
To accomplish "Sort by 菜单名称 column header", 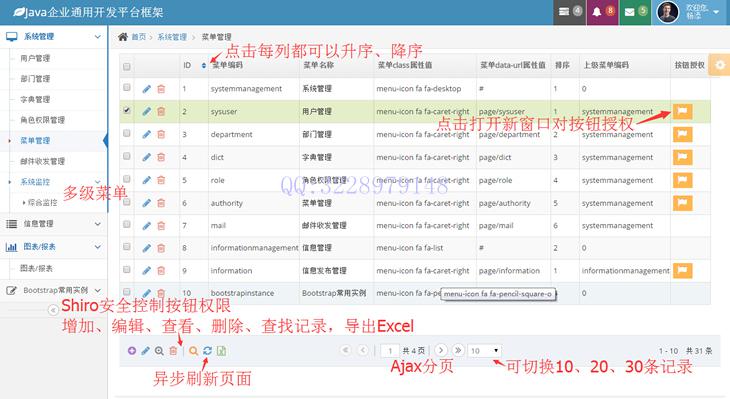I will (x=318, y=65).
